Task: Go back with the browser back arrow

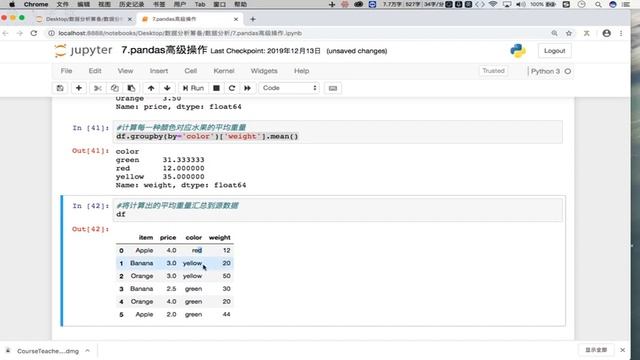Action: tap(5, 33)
